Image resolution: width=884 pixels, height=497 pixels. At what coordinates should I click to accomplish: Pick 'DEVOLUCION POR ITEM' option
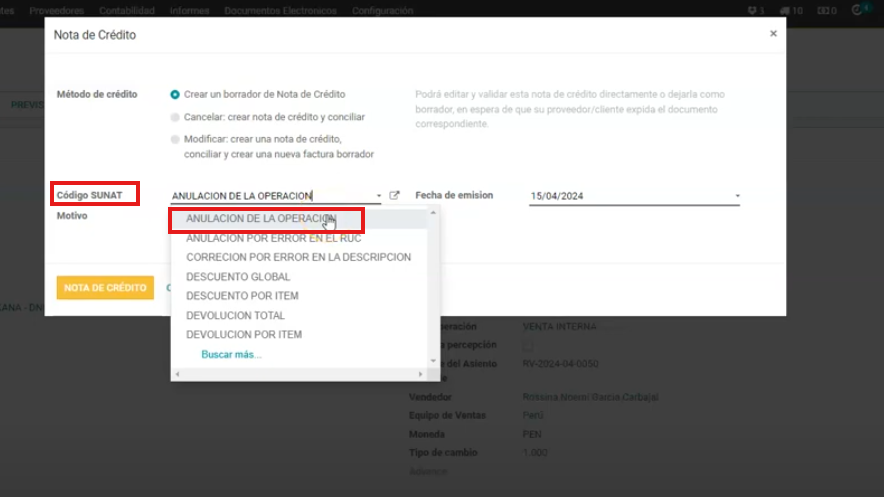(x=243, y=335)
